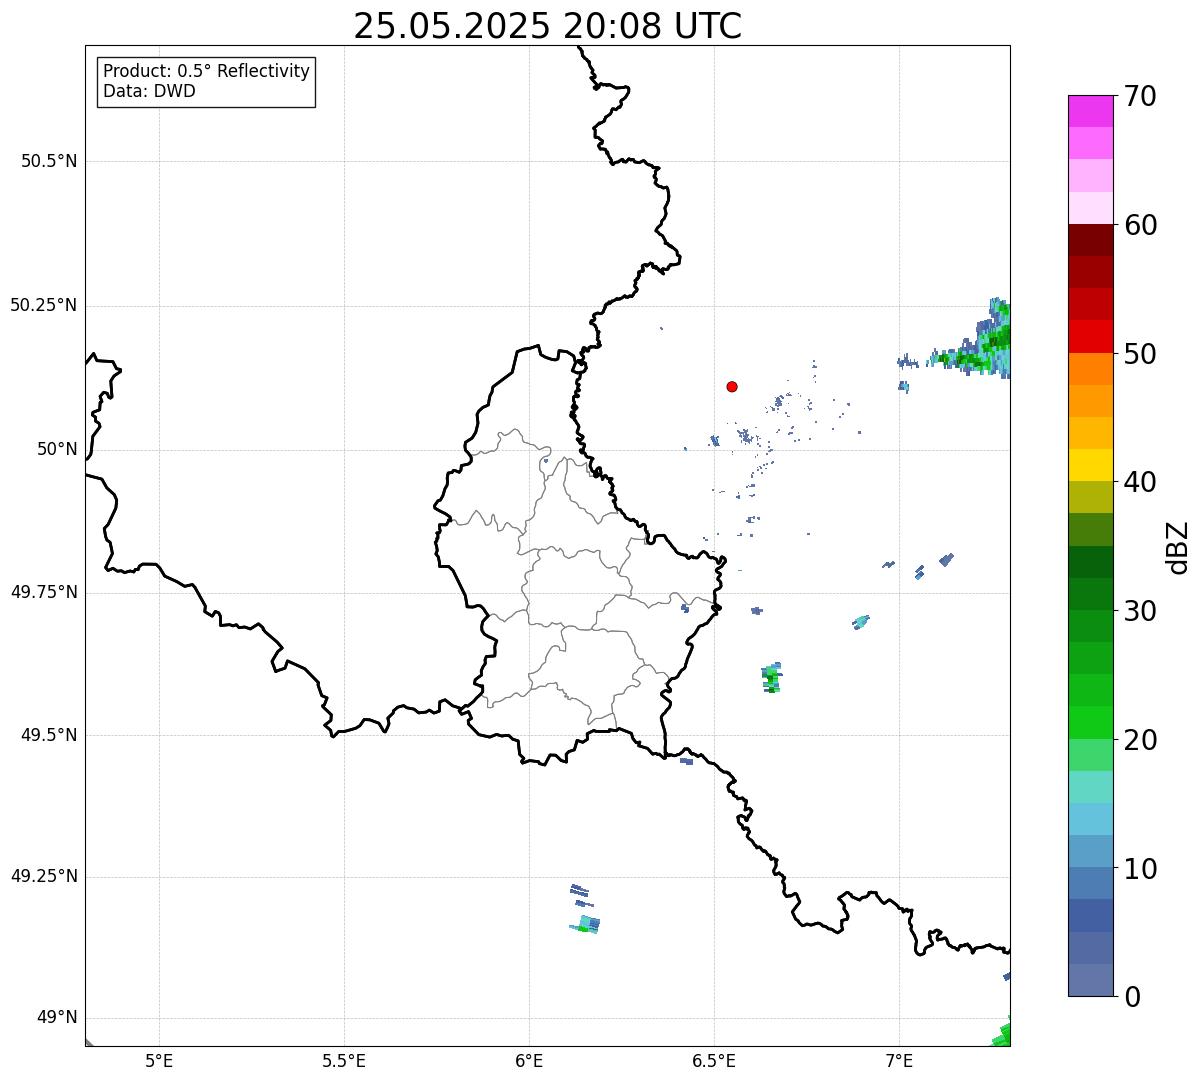
Task: Click the title "25.05.2025 20:08 UTC"
Action: 548,26
